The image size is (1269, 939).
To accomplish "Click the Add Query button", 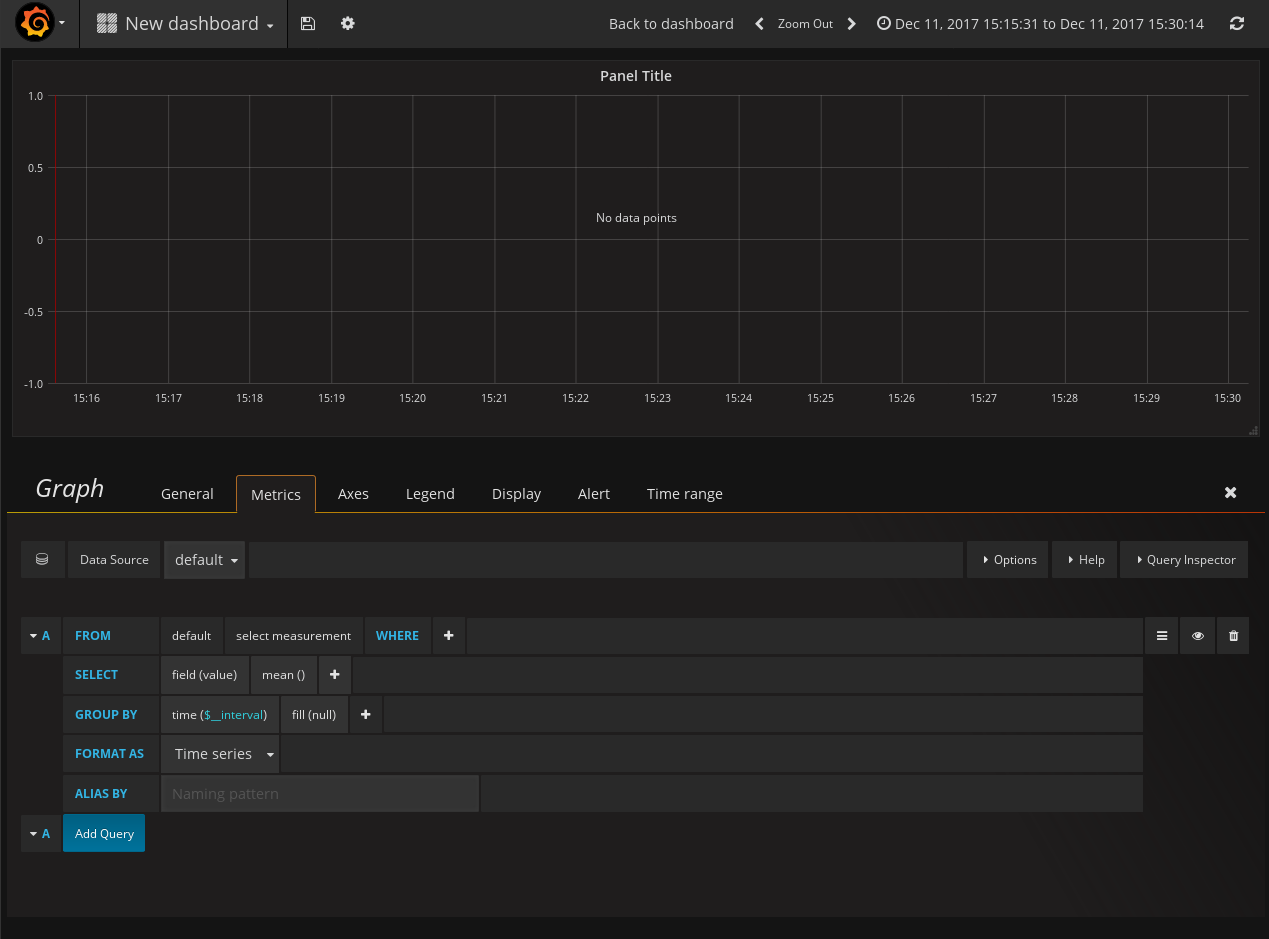I will 104,834.
